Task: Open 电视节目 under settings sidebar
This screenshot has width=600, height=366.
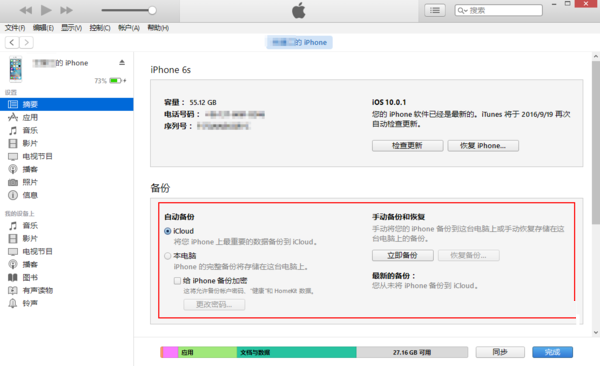Action: pos(67,156)
